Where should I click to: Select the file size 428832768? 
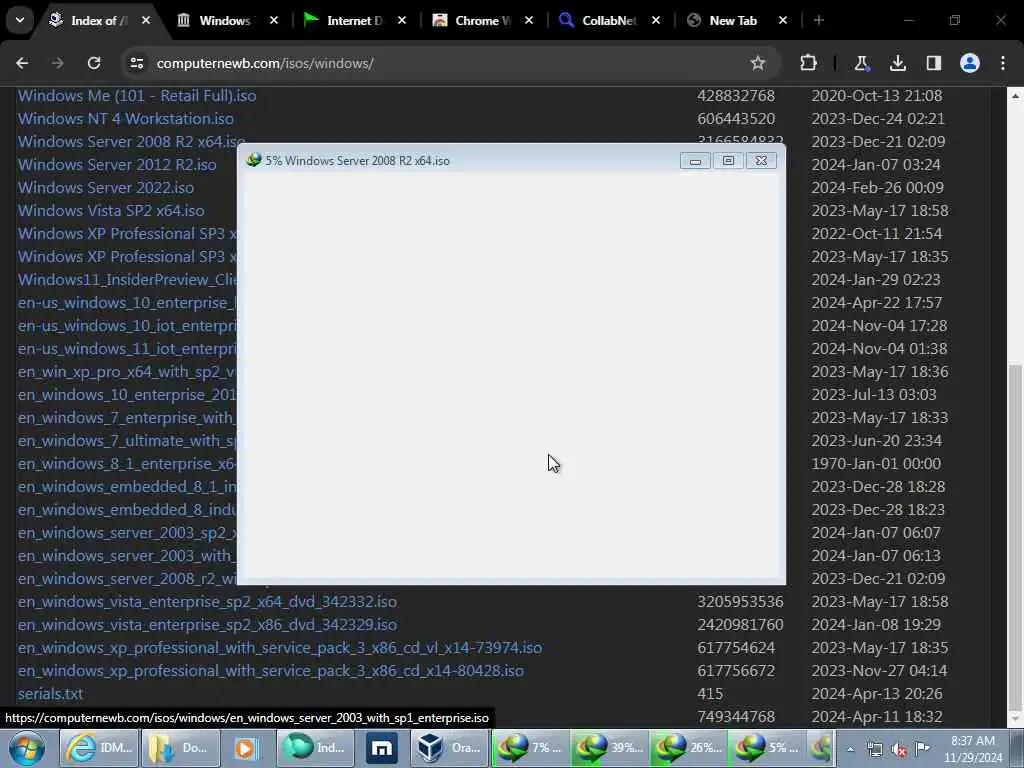pyautogui.click(x=735, y=95)
